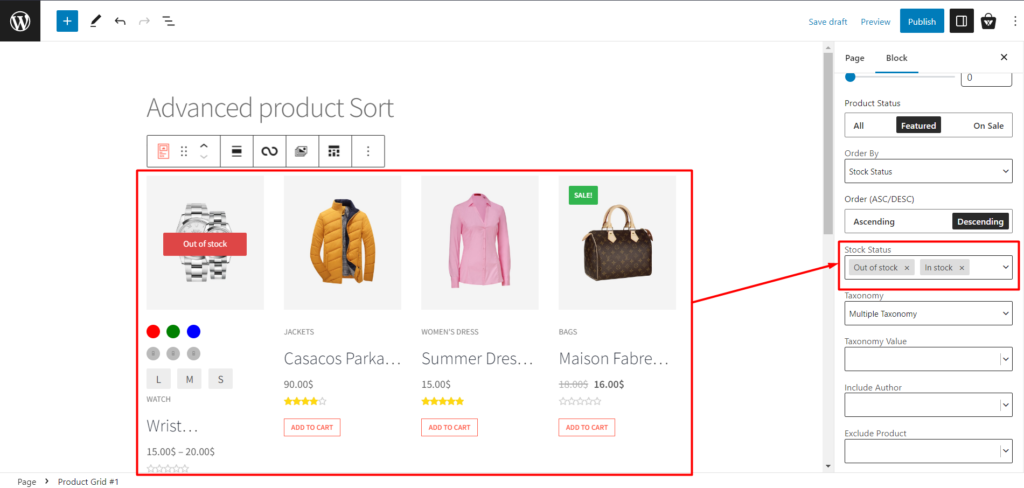The width and height of the screenshot is (1024, 488).
Task: Pick the green color swatch
Action: [x=173, y=331]
